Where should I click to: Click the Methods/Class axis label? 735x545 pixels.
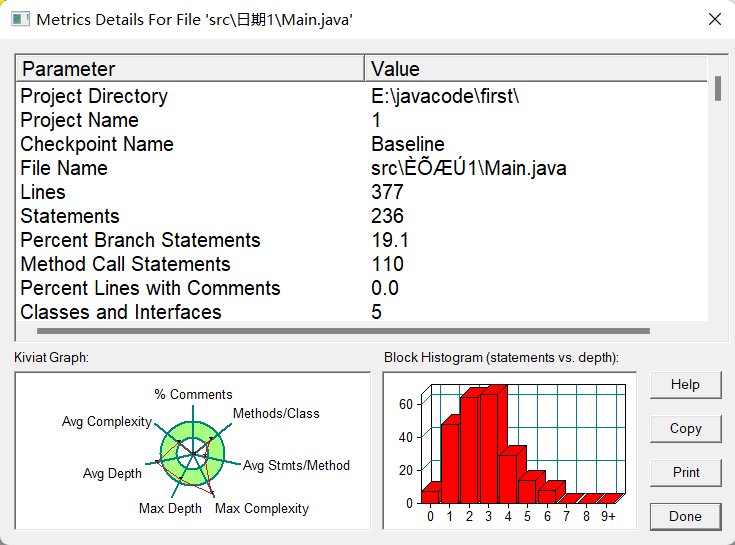[276, 413]
